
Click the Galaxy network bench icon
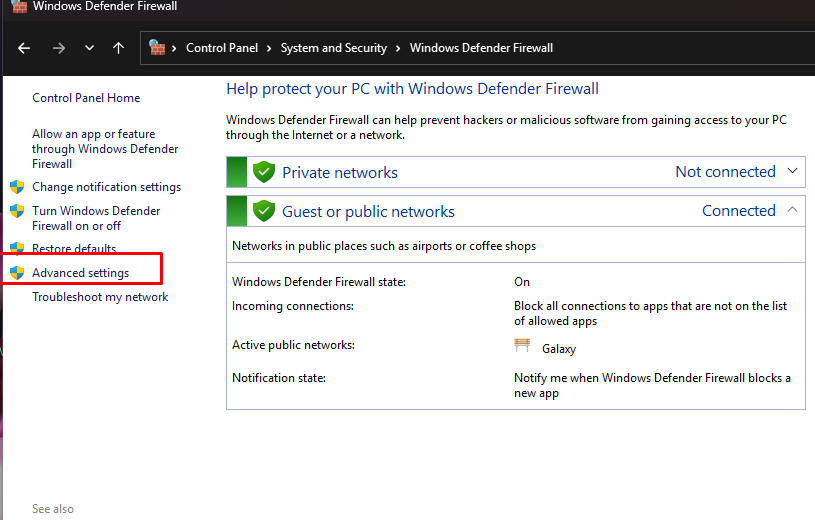pos(522,346)
